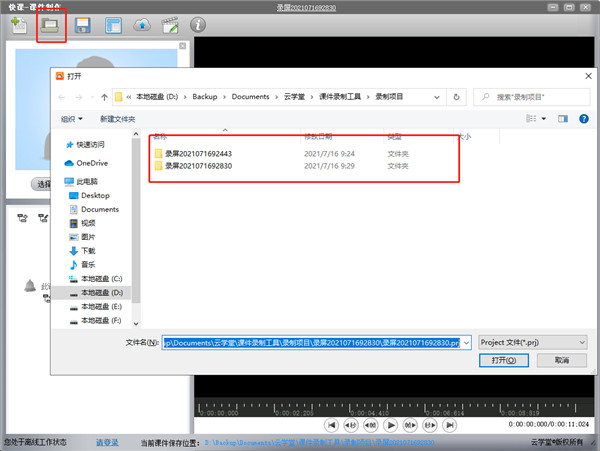
Task: Click the 打开(O) button
Action: 504,360
